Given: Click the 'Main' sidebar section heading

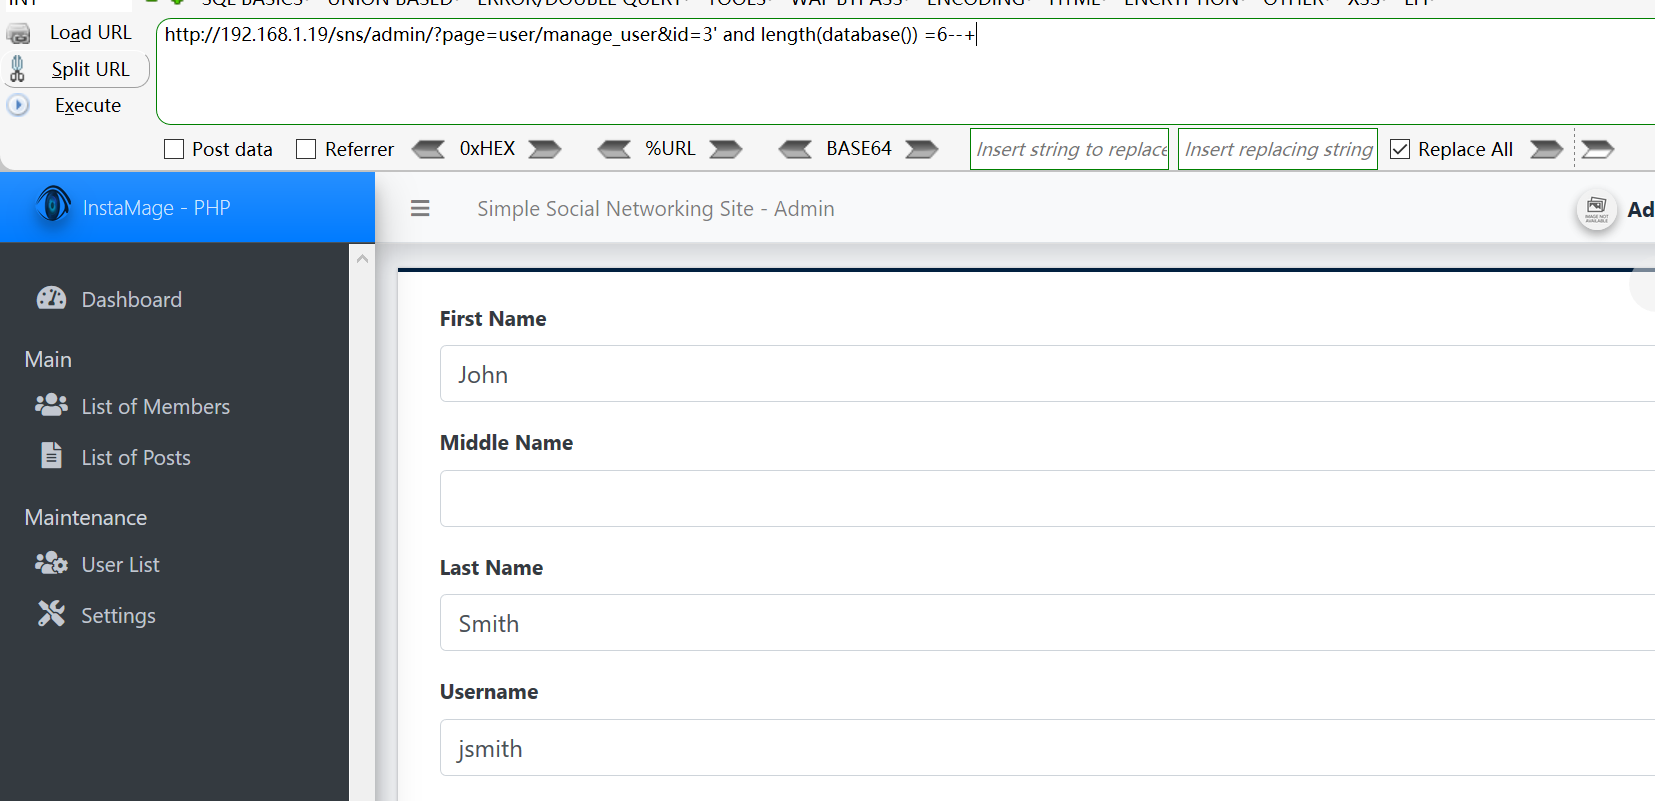Looking at the screenshot, I should pyautogui.click(x=48, y=359).
